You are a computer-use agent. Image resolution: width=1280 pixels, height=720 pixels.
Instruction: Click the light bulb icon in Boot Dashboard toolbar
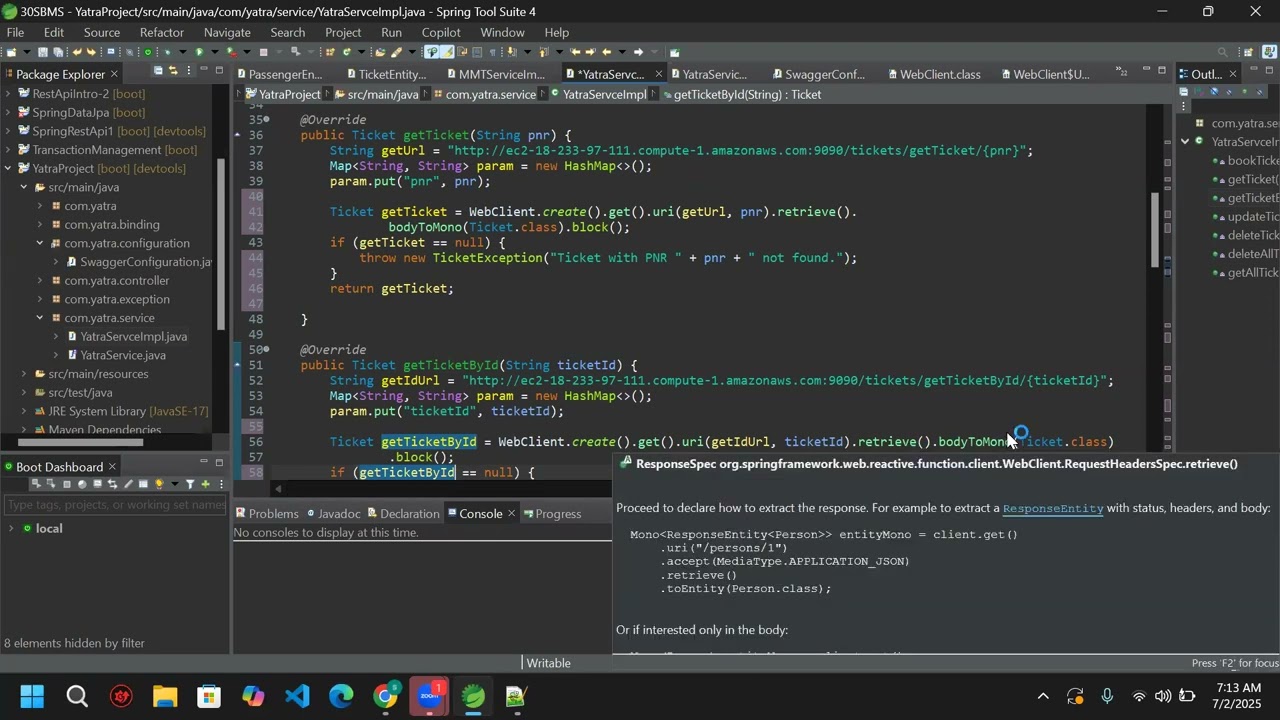coord(159,484)
